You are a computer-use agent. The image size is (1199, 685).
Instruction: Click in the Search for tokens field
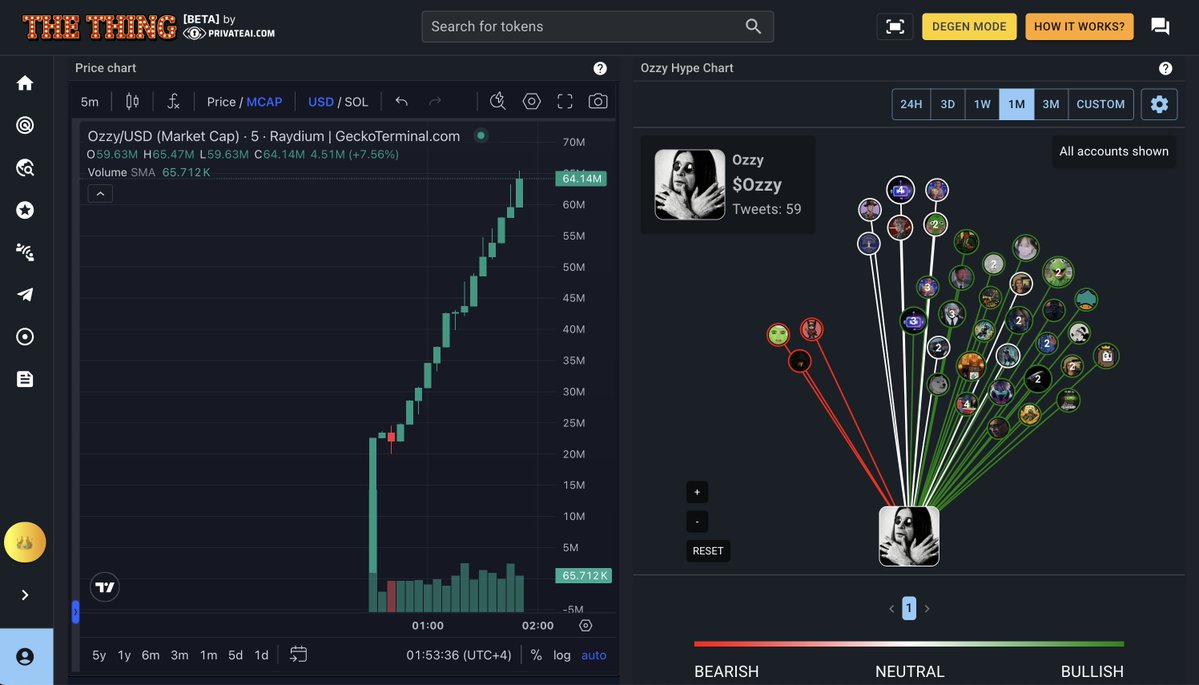(585, 26)
